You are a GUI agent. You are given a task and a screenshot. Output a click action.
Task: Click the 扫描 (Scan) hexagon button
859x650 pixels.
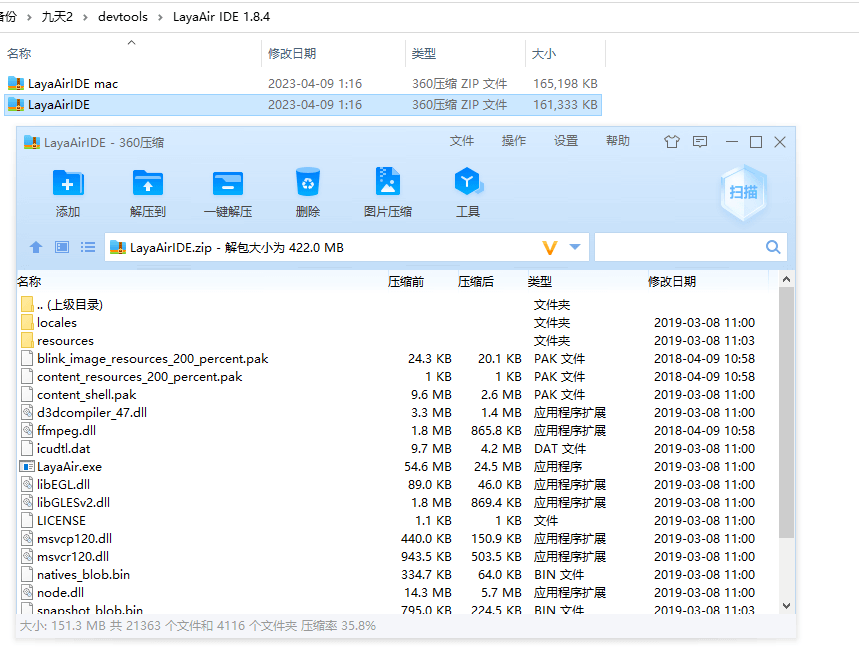(743, 192)
